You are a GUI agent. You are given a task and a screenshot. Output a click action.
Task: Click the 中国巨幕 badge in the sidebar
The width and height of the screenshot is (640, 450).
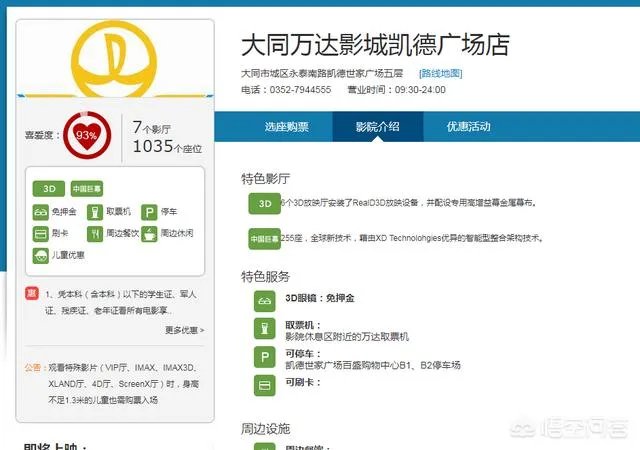(x=87, y=189)
